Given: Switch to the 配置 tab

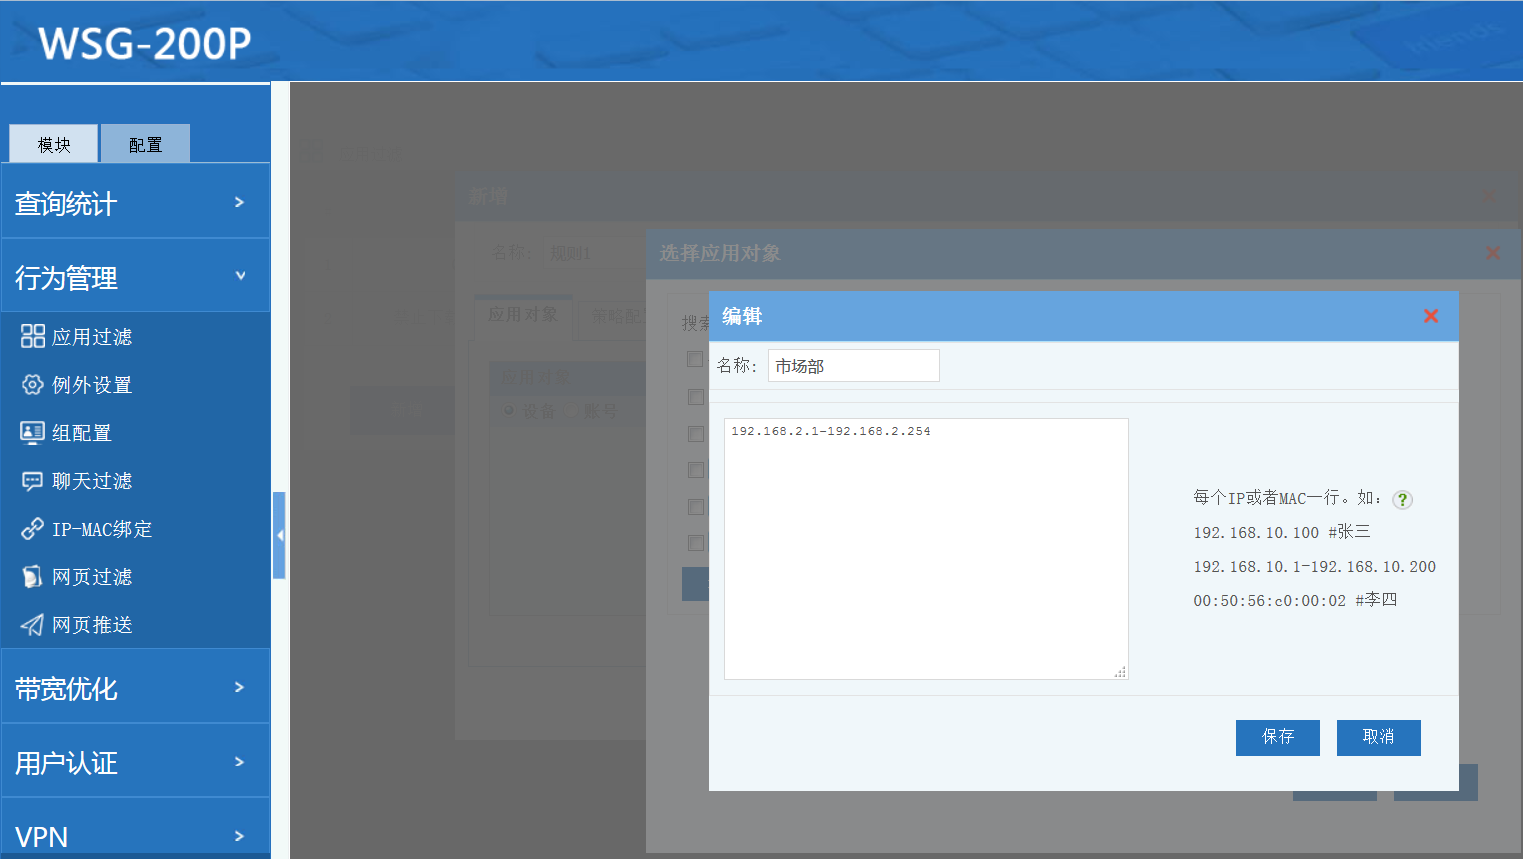Looking at the screenshot, I should [145, 144].
